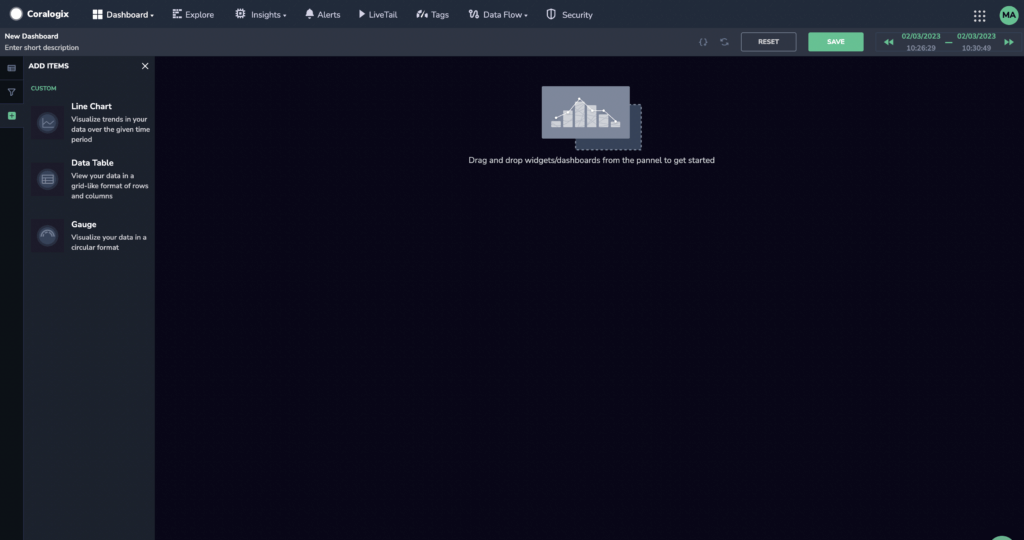The height and width of the screenshot is (540, 1024).
Task: Click Enter short description field
Action: click(42, 48)
